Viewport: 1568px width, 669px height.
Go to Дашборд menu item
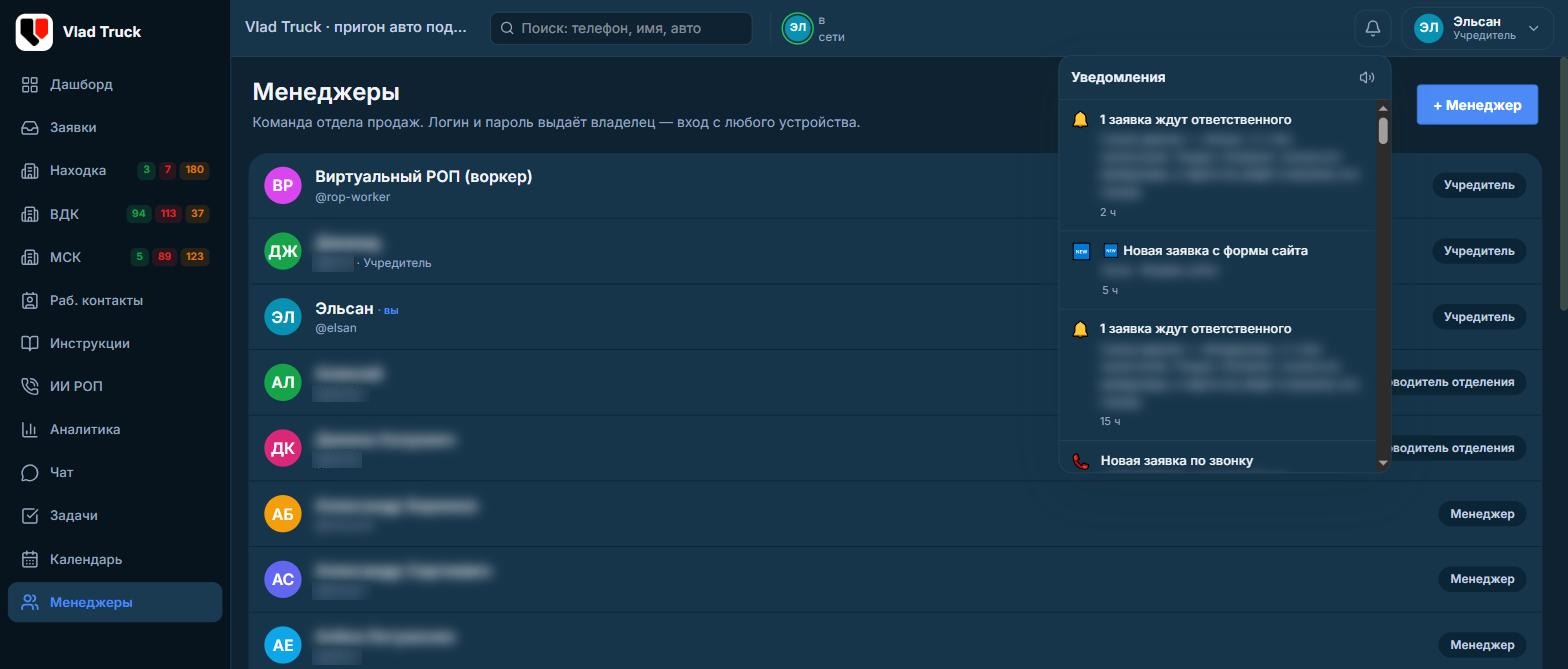115,84
